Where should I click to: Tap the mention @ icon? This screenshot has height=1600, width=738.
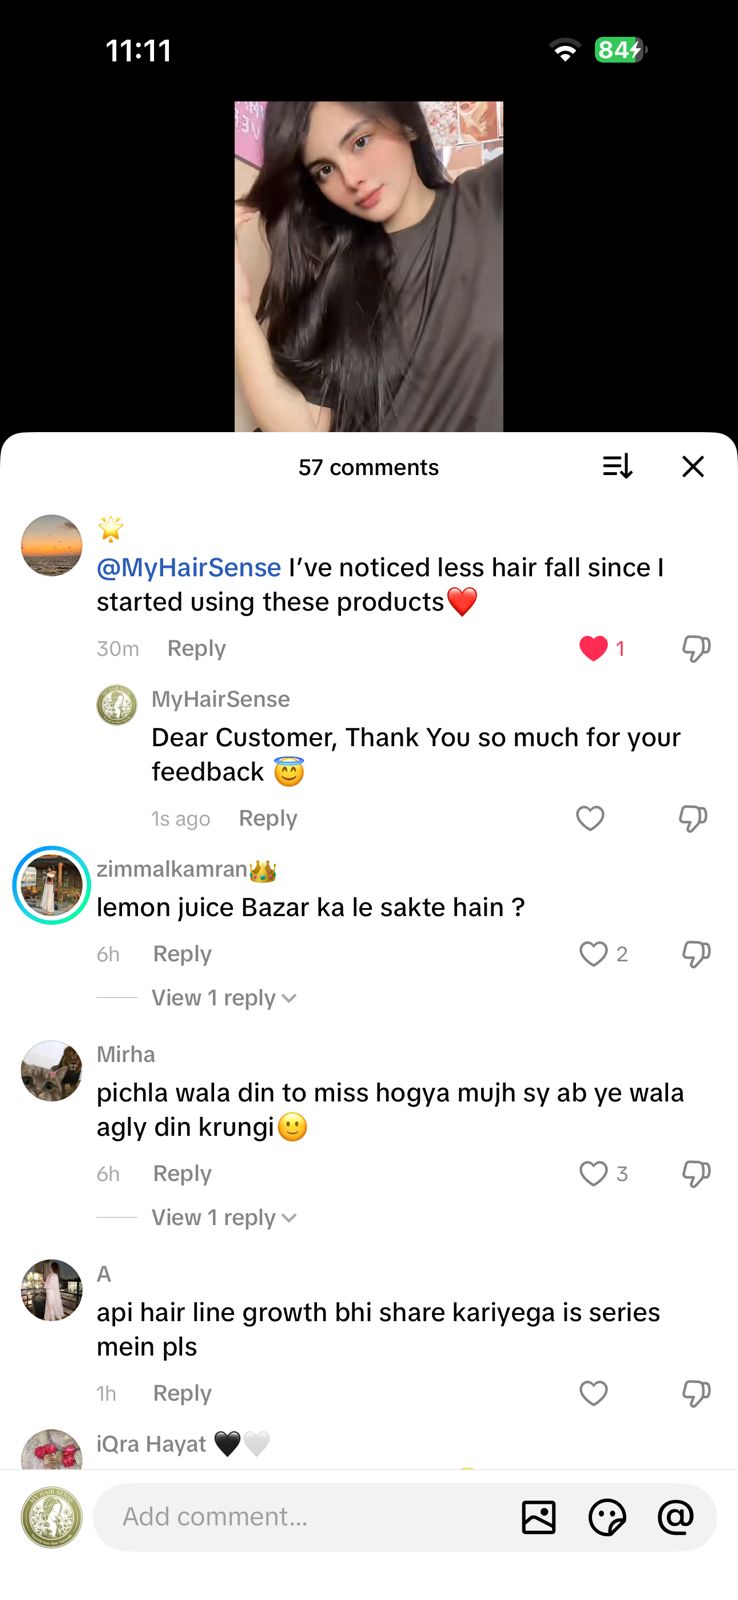tap(675, 1517)
